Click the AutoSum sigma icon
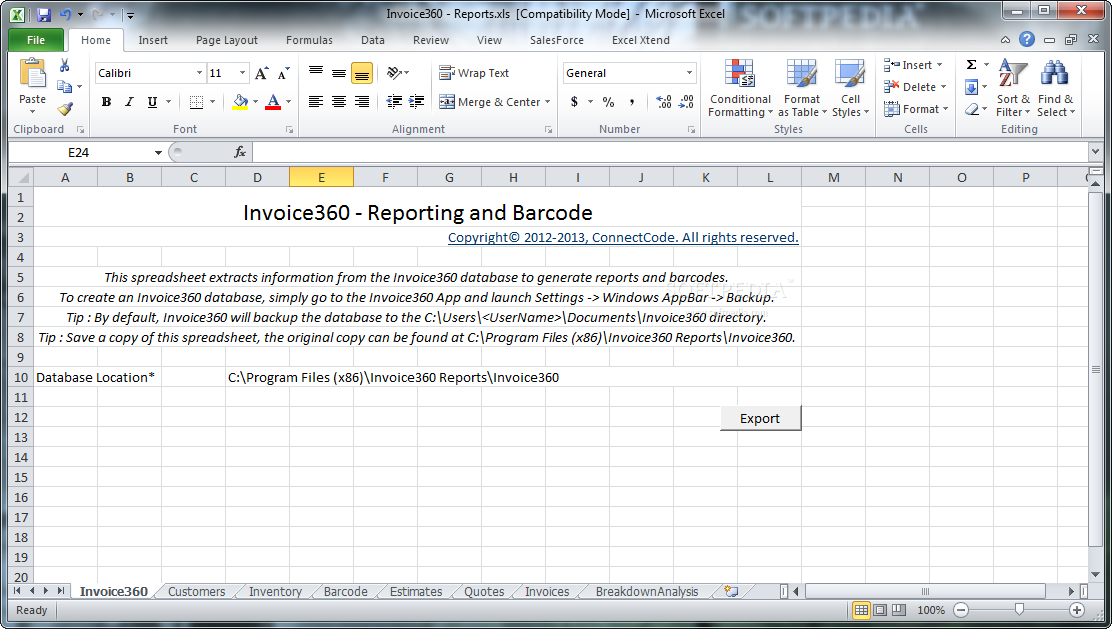 tap(972, 65)
